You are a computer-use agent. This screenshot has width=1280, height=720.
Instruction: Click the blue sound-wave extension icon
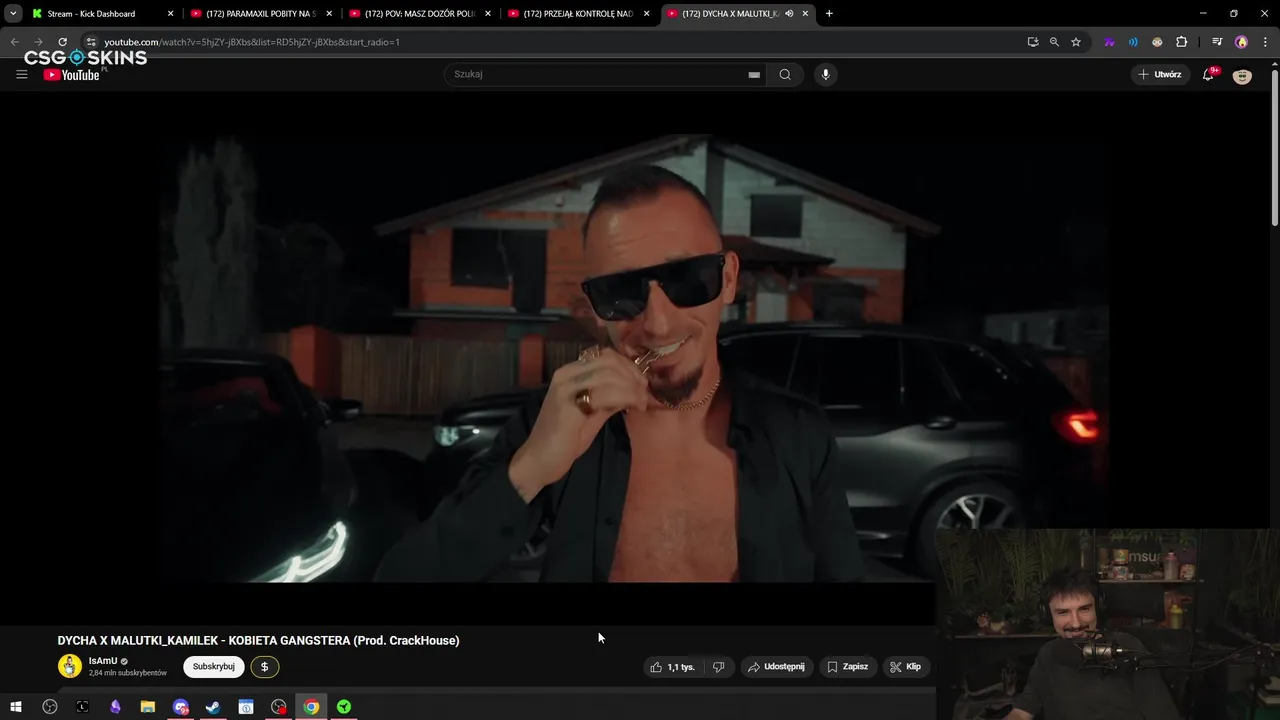click(1133, 42)
